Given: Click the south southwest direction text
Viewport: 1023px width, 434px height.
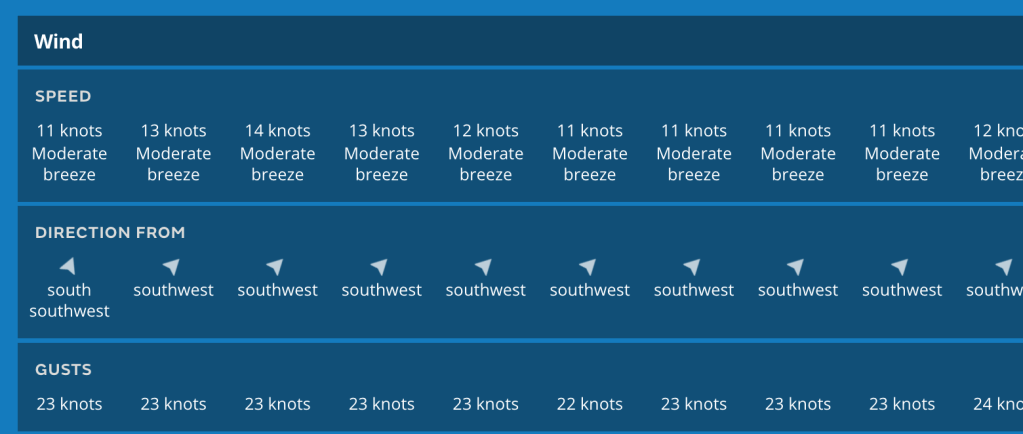Looking at the screenshot, I should (x=69, y=300).
